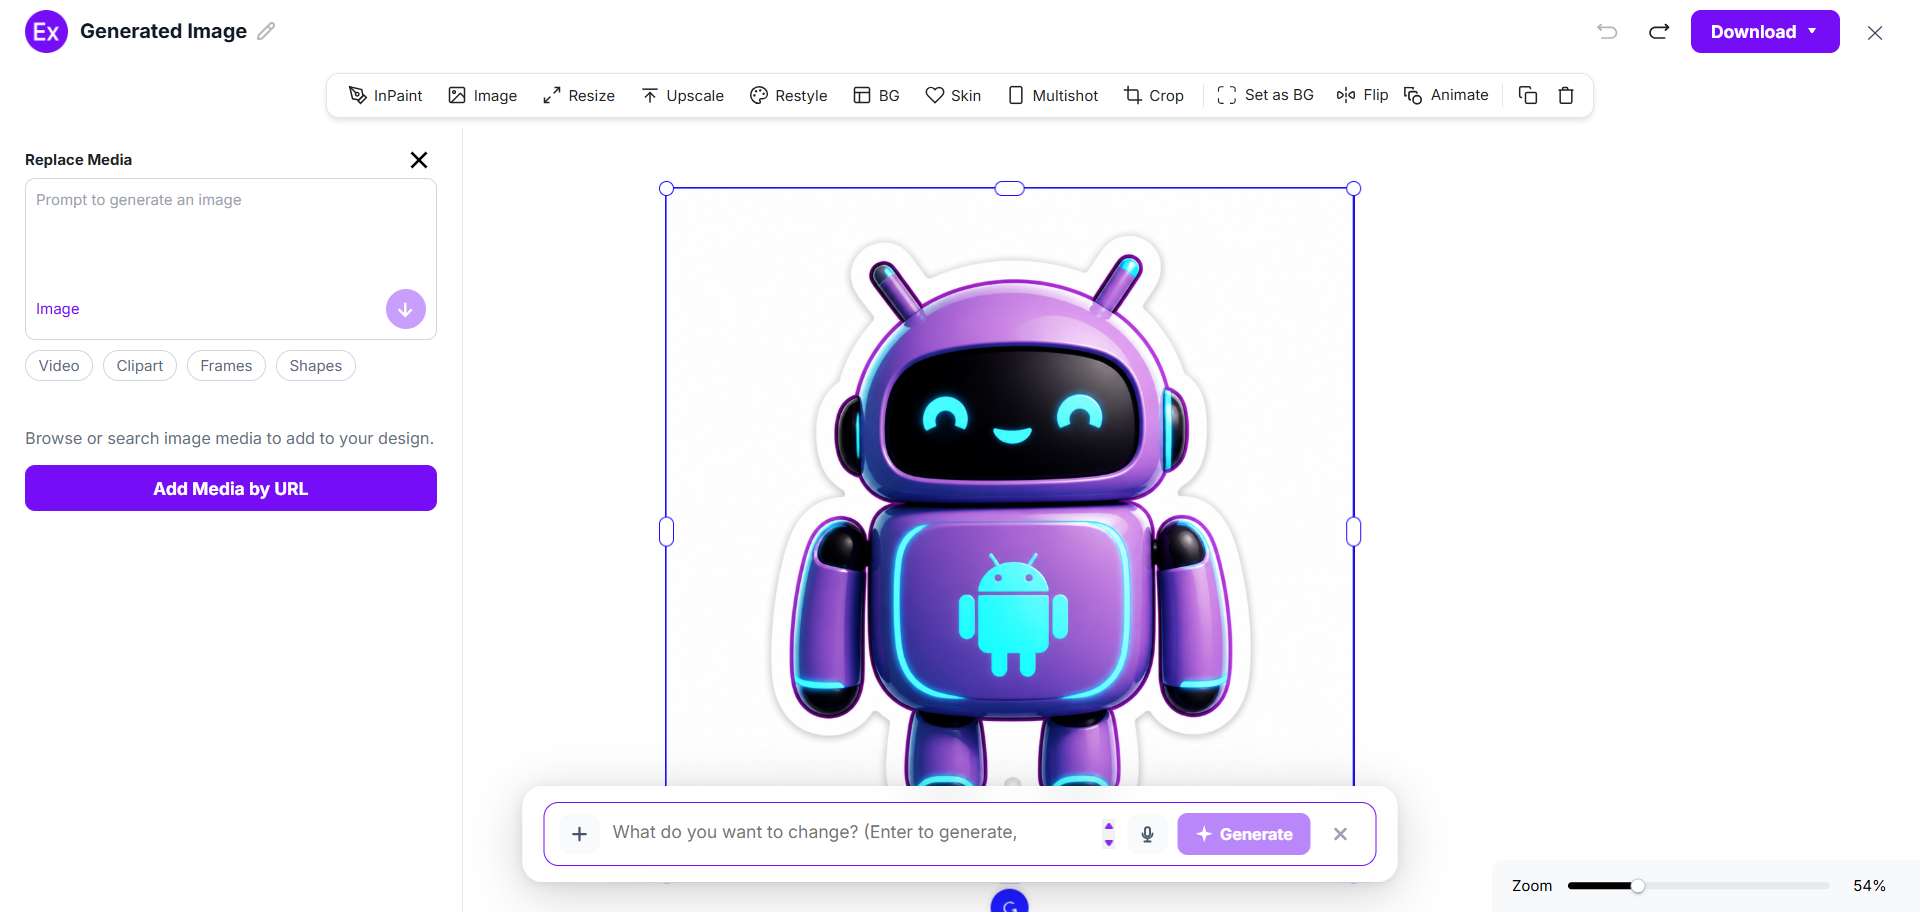The width and height of the screenshot is (1920, 912).
Task: Click the plus icon in prompt bar
Action: 579,834
